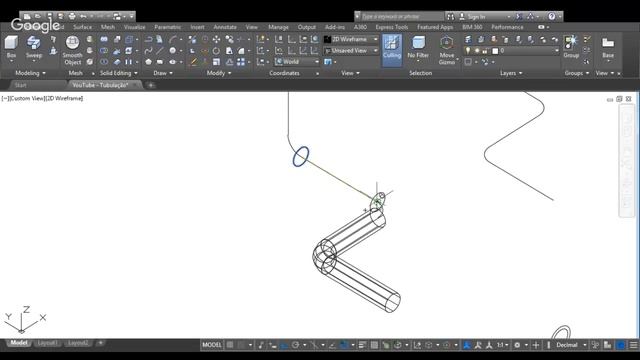Toggle the layer freeze sun icon
The height and width of the screenshot is (360, 640).
click(476, 51)
